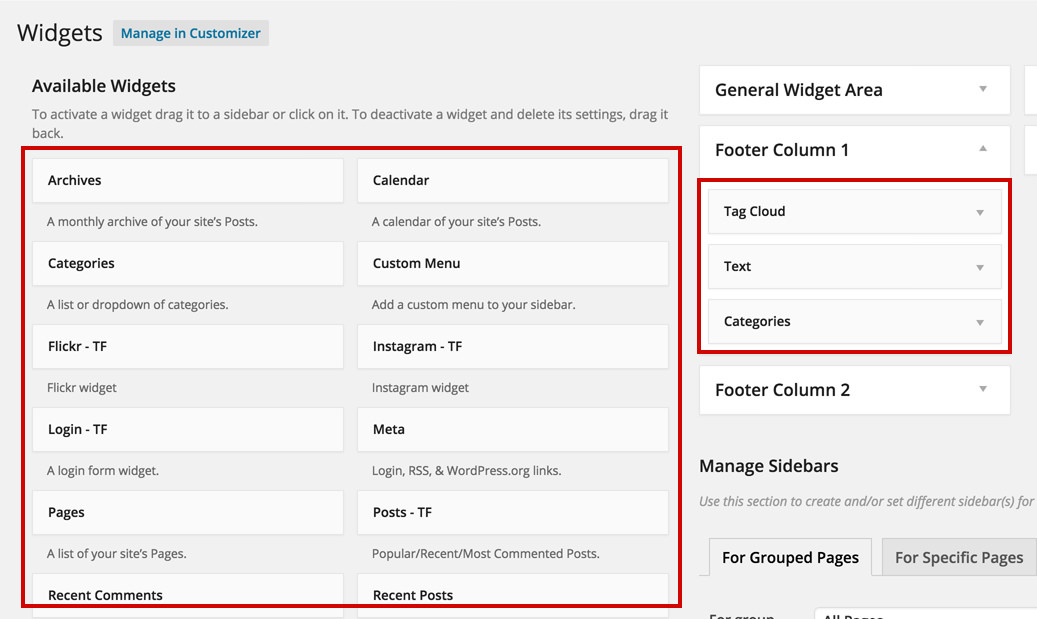This screenshot has height=619, width=1037.
Task: Click the "Manage Sidebars" heading
Action: [x=768, y=466]
